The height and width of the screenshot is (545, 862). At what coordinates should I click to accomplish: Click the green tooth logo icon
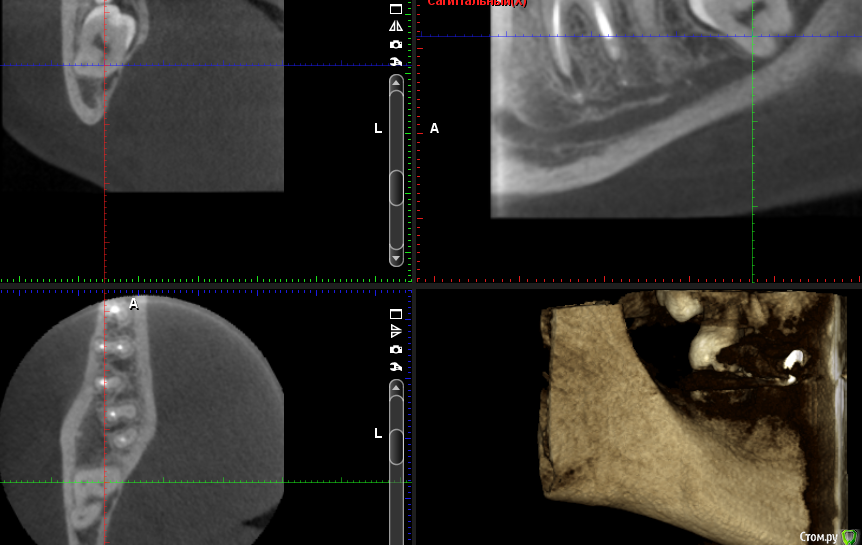[850, 537]
